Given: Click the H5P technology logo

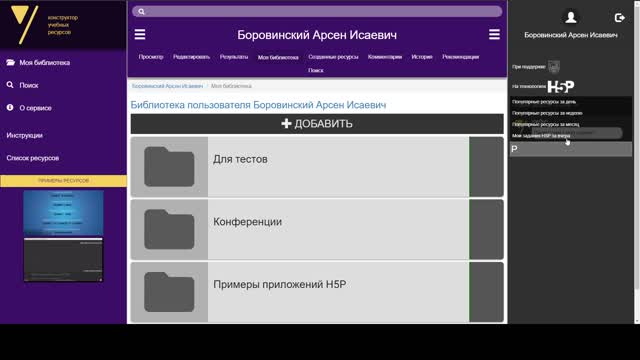Looking at the screenshot, I should (561, 86).
